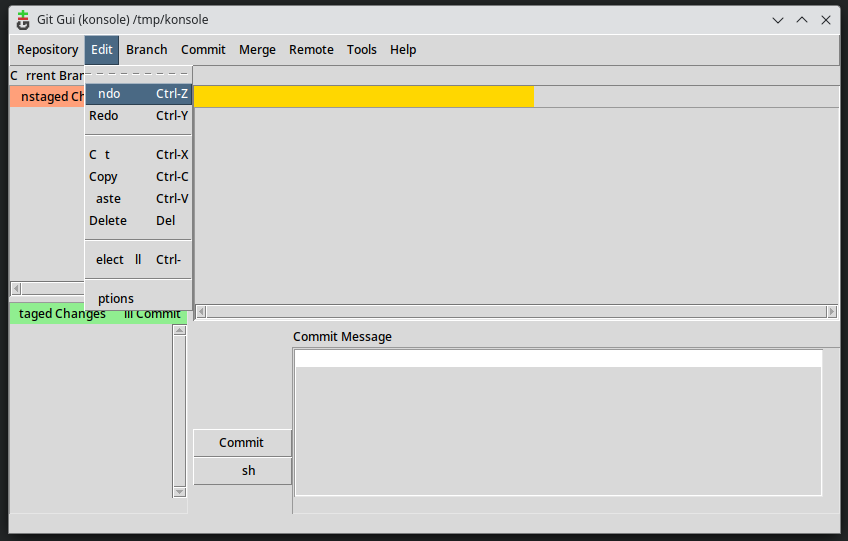Maximize the Git Gui window

point(802,20)
